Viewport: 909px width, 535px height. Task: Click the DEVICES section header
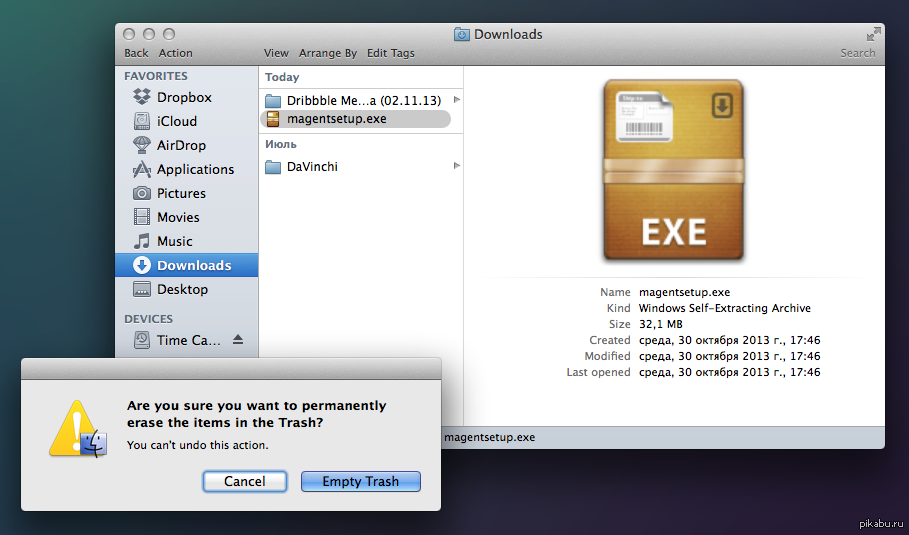pos(148,319)
